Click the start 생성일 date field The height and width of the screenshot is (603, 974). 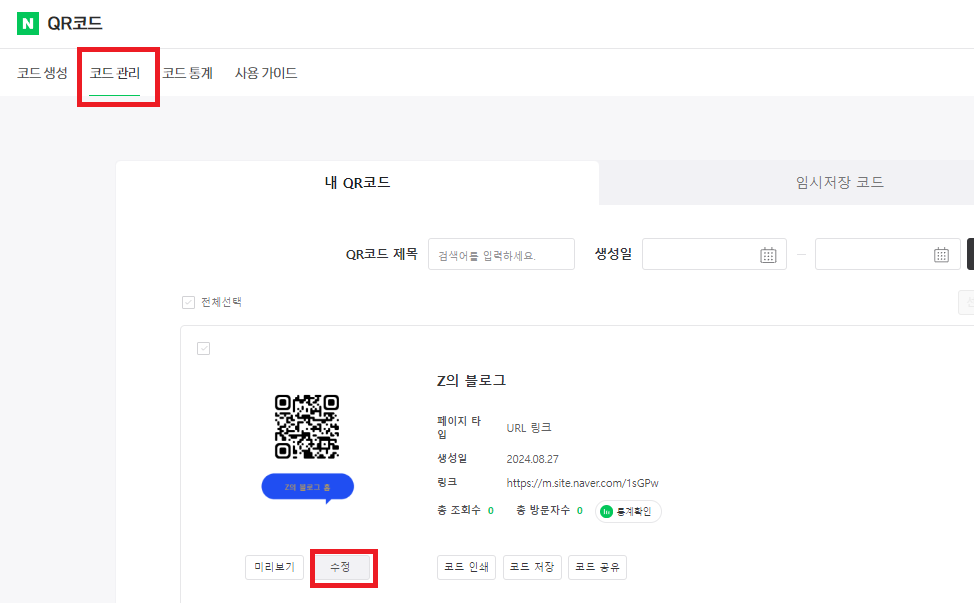coord(714,254)
